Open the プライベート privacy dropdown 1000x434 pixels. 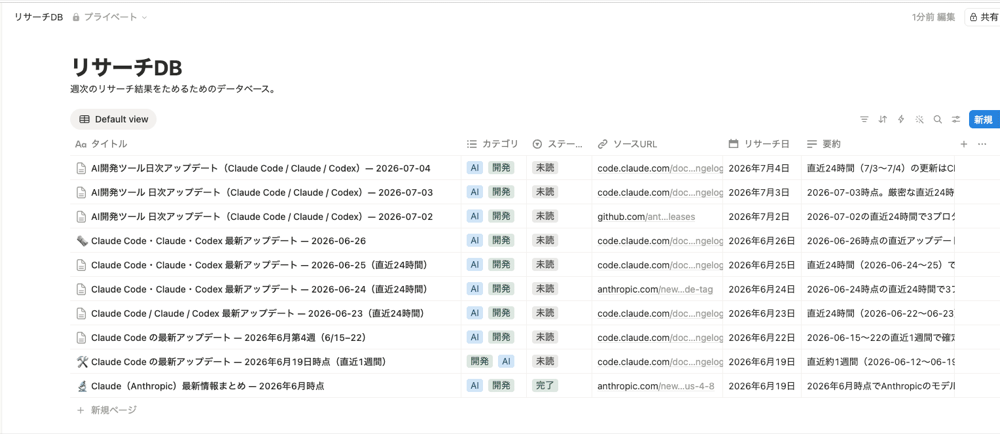109,17
